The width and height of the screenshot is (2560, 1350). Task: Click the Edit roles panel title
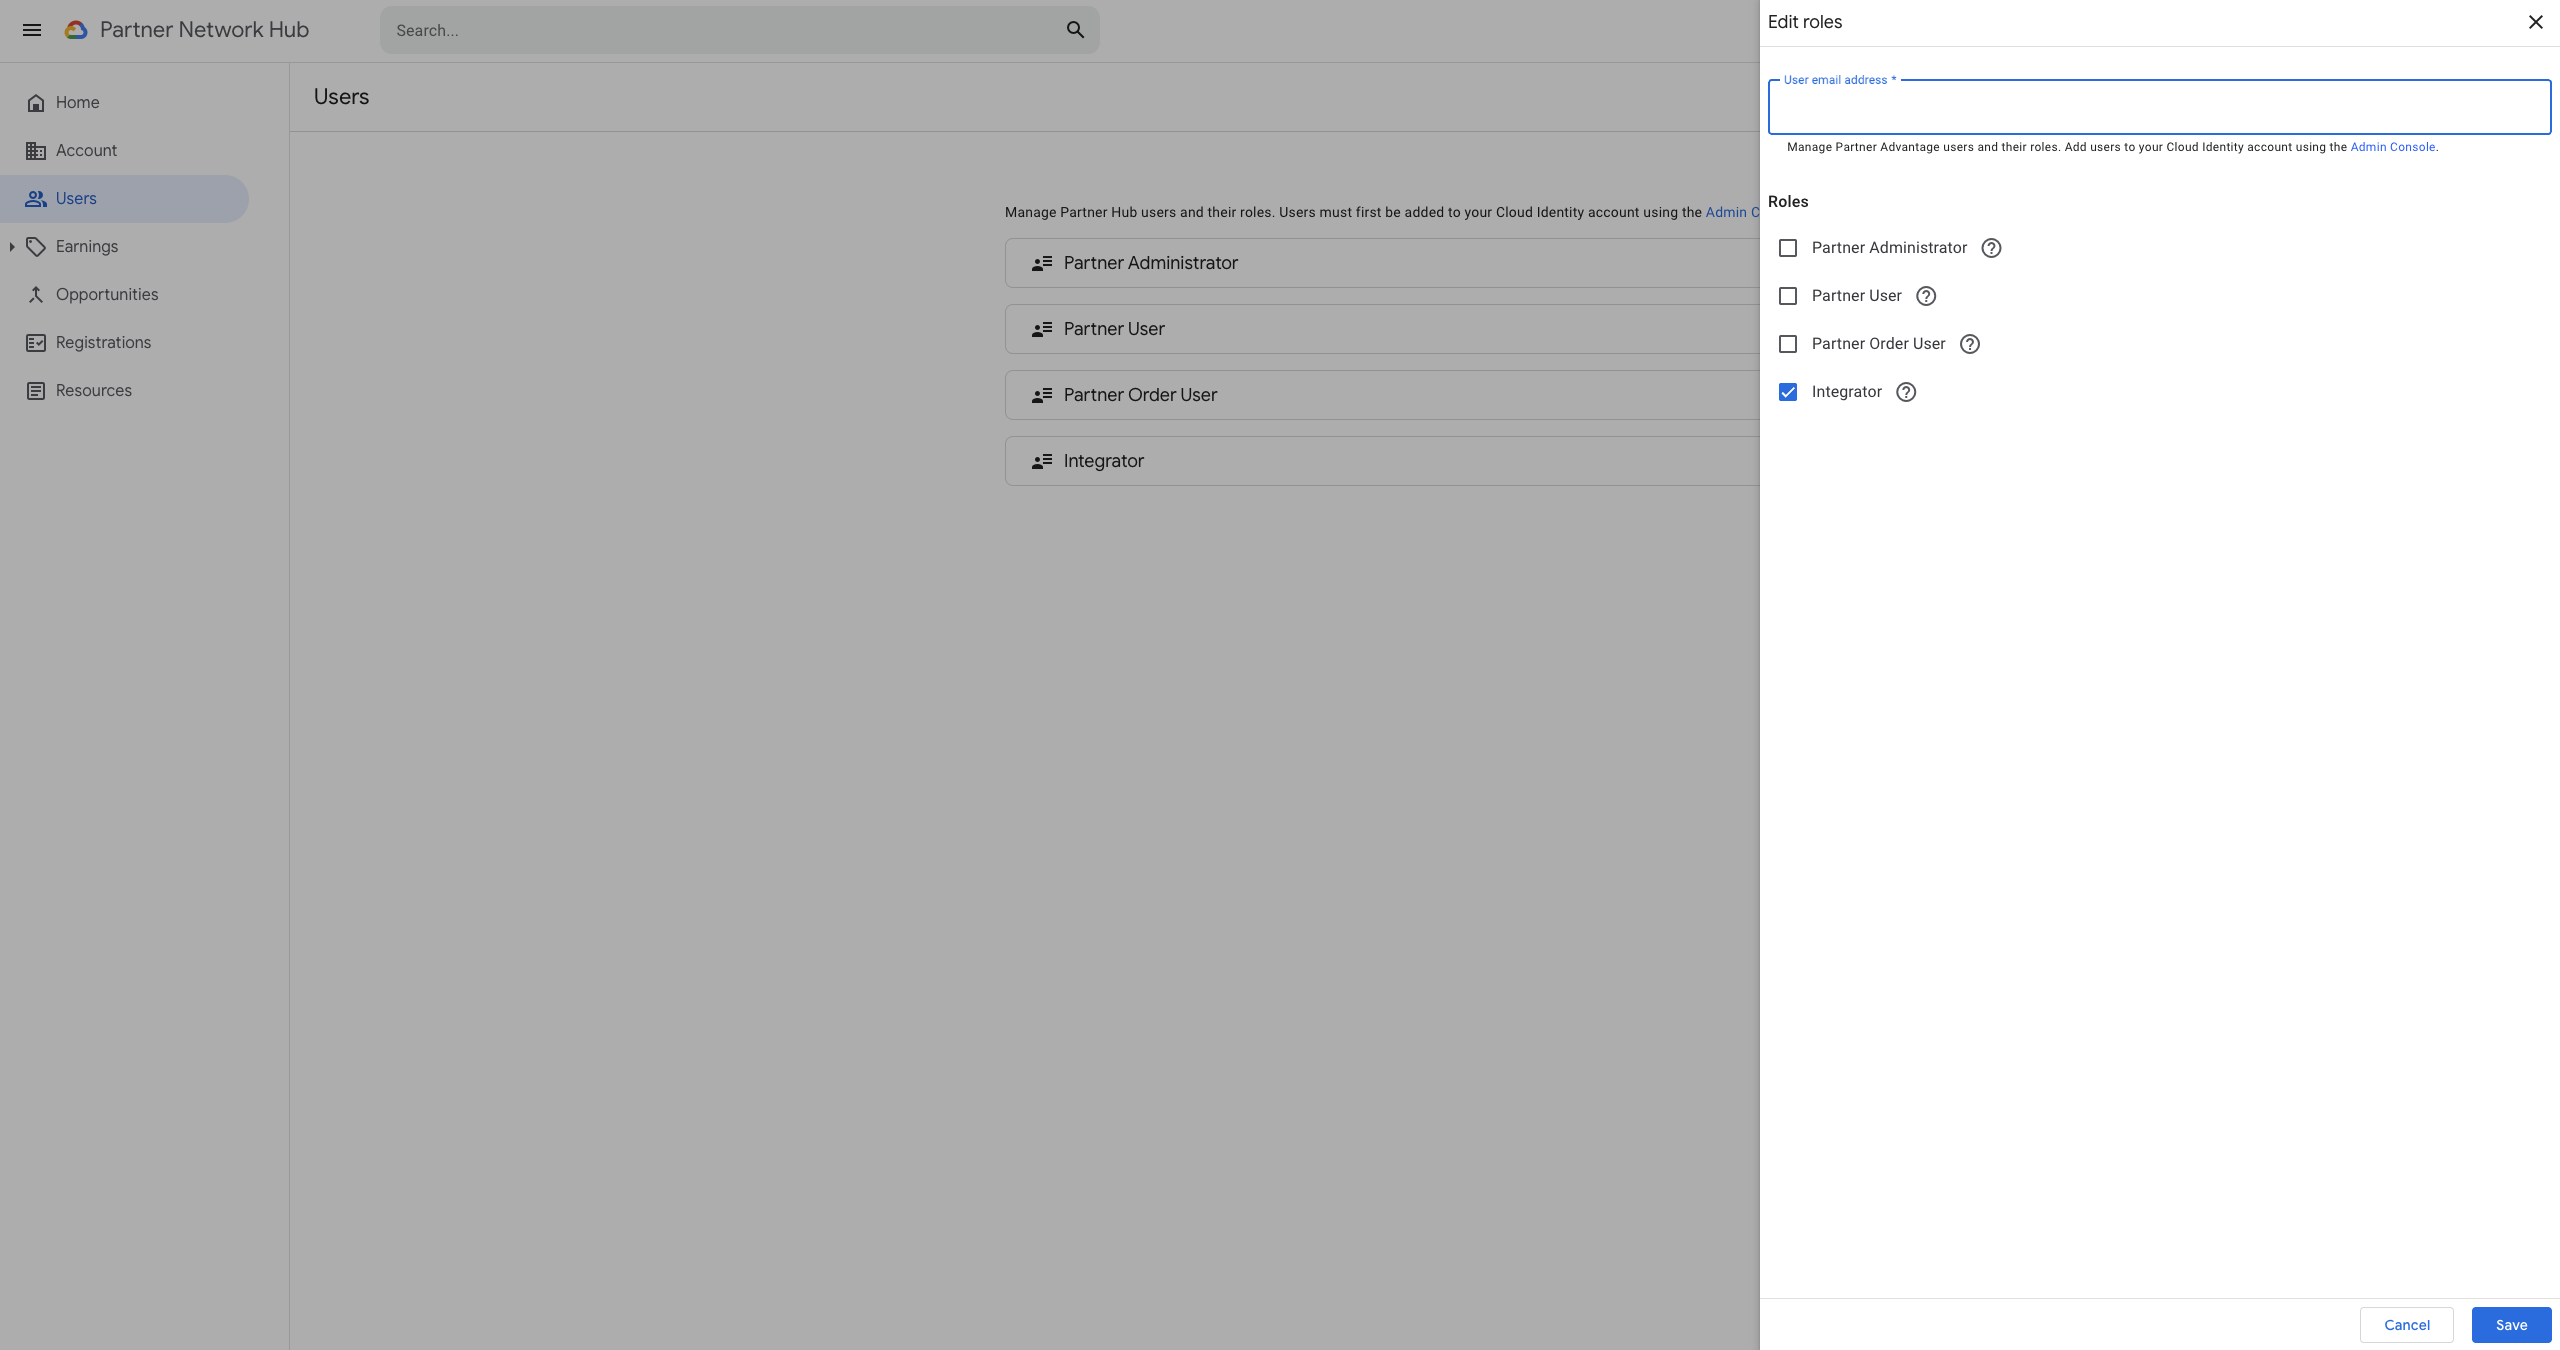[x=1804, y=22]
